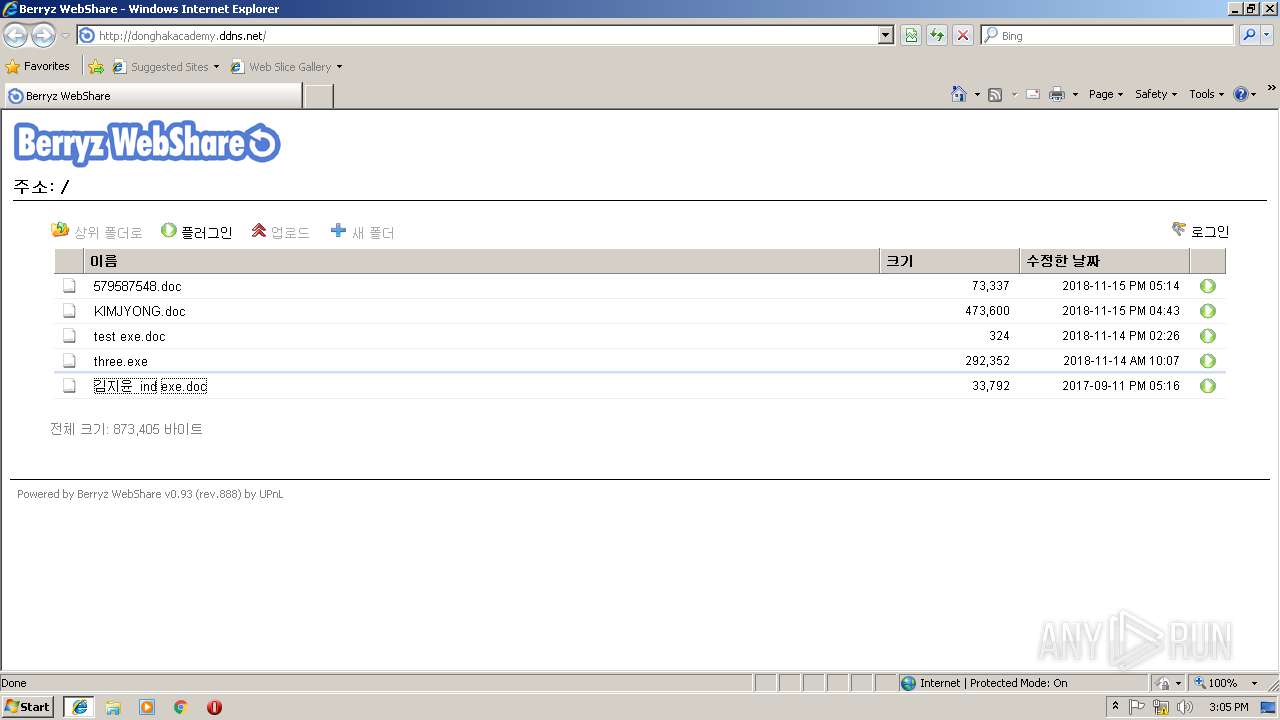Click the Read Mail icon

coord(1033,94)
